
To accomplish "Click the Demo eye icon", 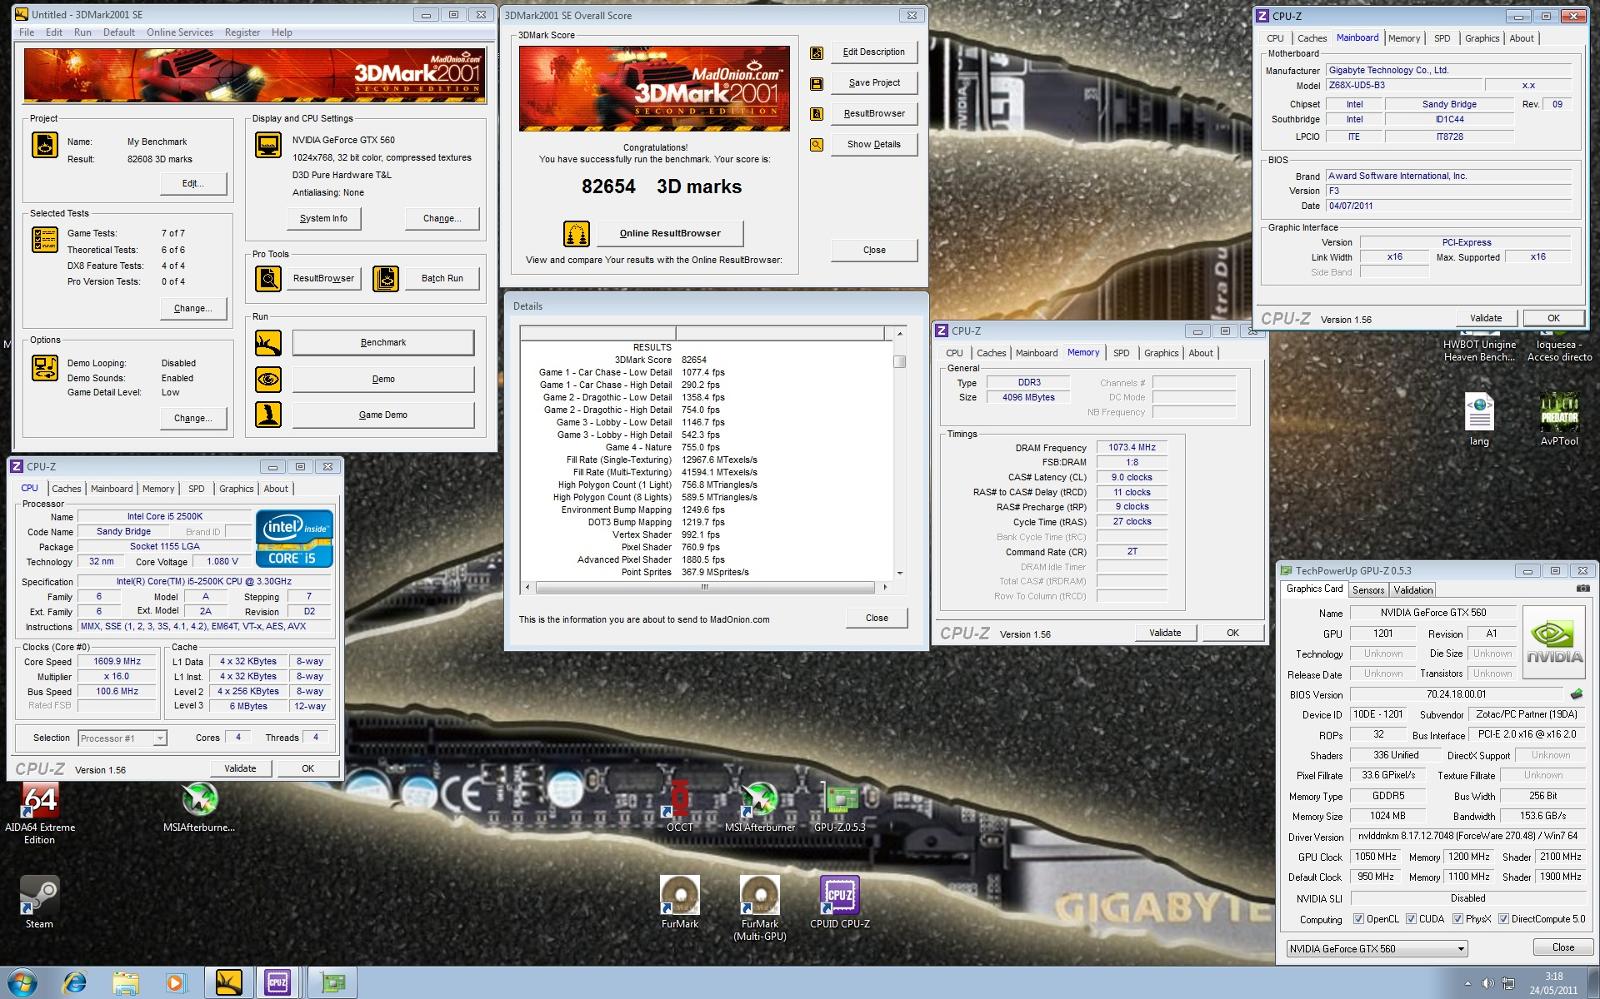I will [268, 379].
